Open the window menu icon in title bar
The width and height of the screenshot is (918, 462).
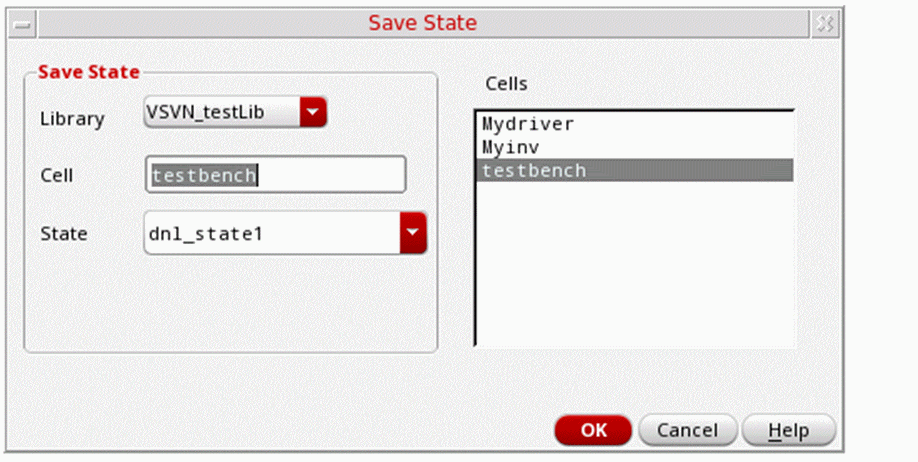coord(21,23)
